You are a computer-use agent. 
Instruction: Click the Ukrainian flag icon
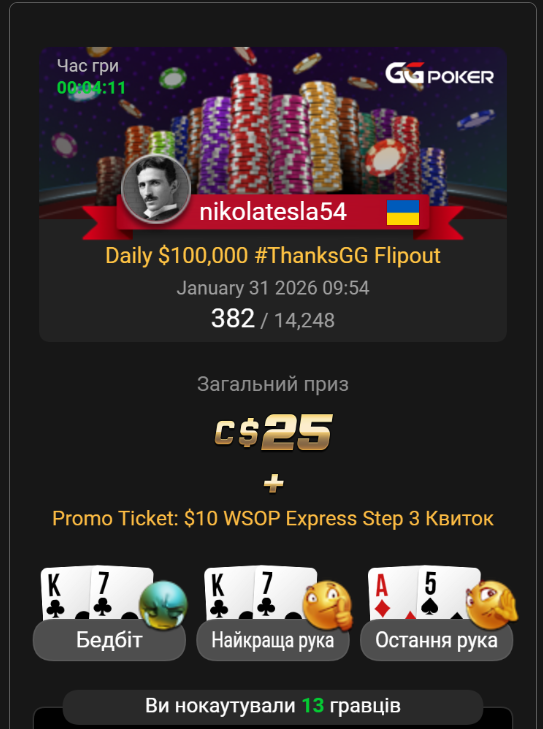click(403, 212)
